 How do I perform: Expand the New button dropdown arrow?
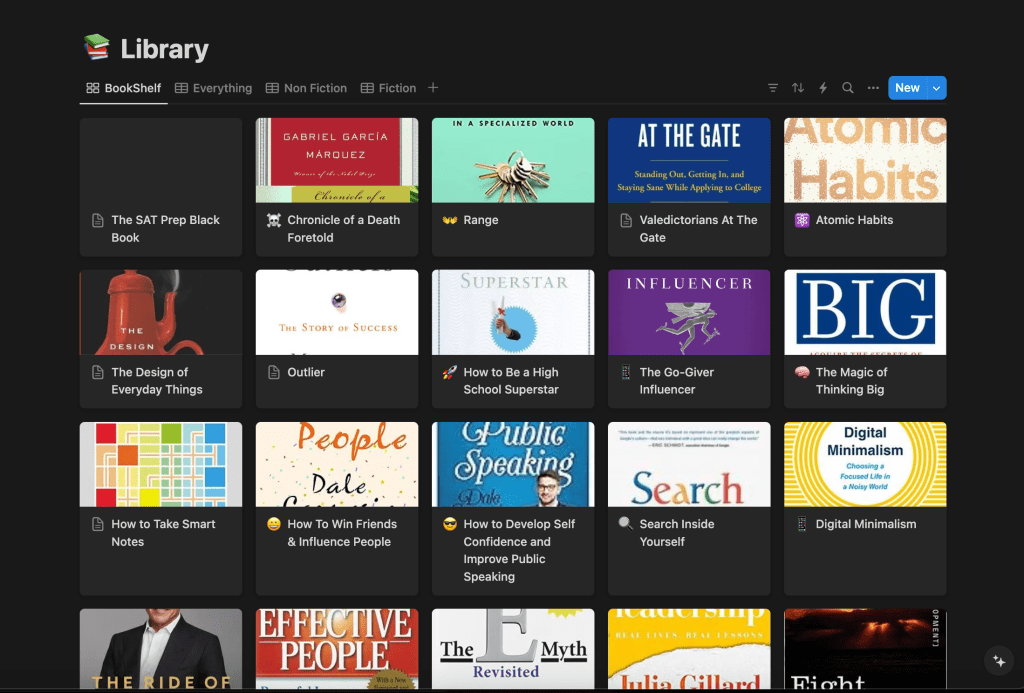coord(937,88)
